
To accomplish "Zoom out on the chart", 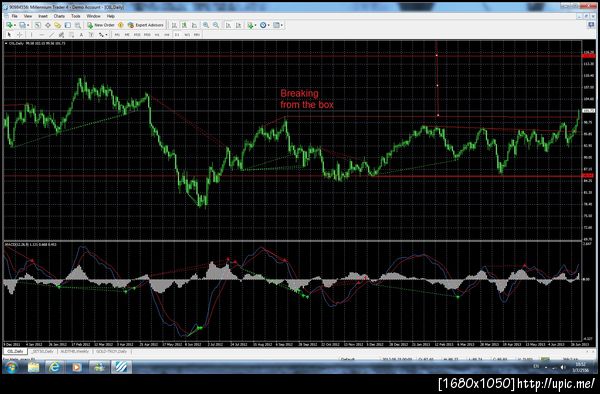I will click(x=216, y=25).
